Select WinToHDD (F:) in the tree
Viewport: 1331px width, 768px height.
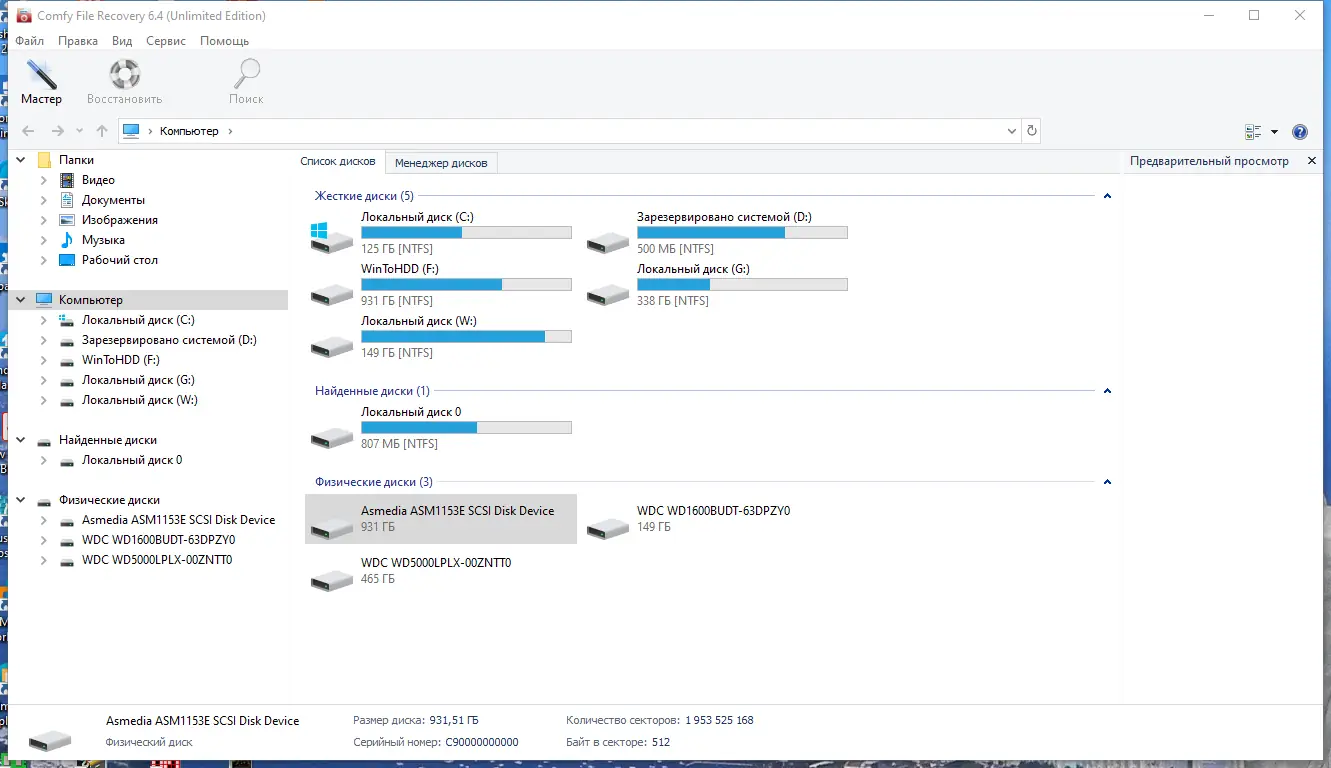tap(121, 360)
